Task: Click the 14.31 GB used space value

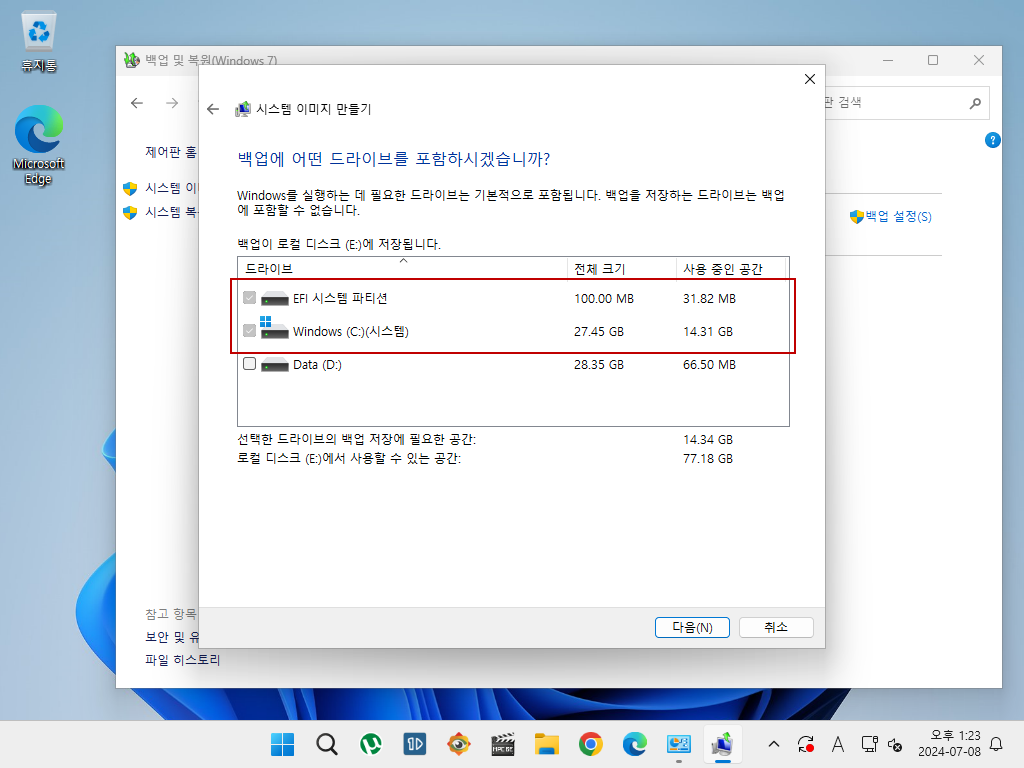Action: [x=708, y=331]
